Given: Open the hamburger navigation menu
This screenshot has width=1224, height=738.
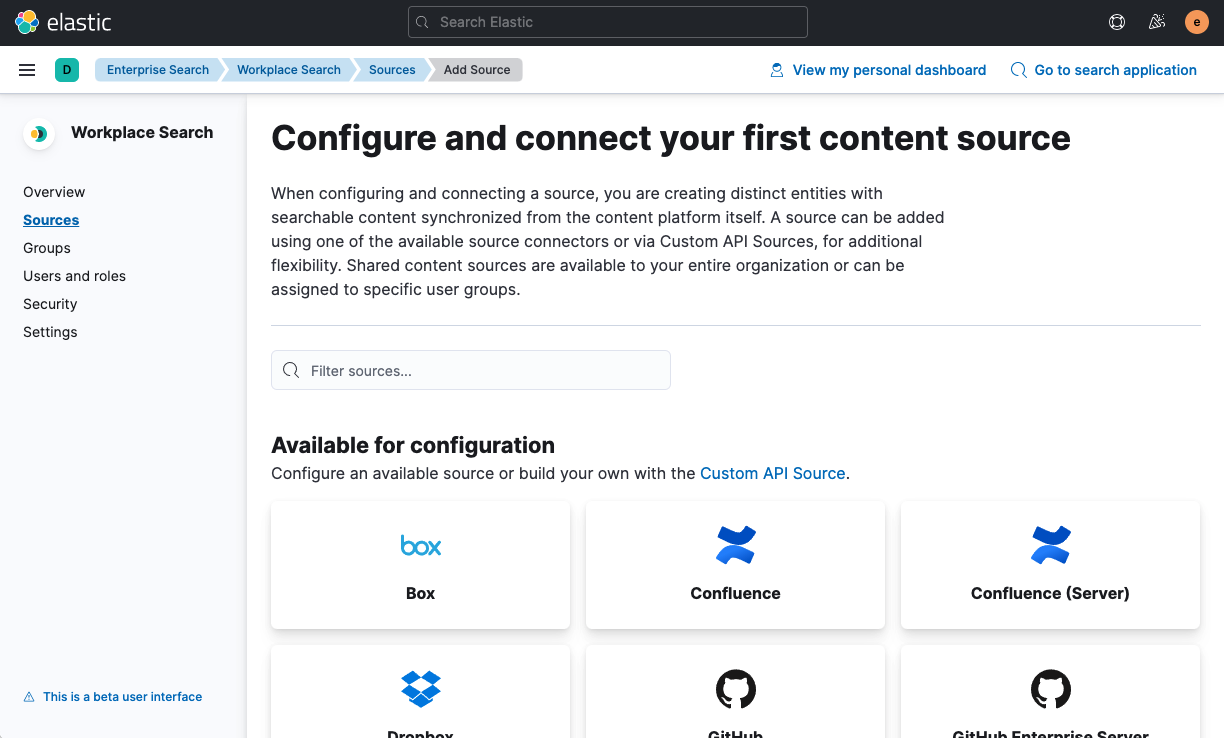Looking at the screenshot, I should tap(27, 69).
